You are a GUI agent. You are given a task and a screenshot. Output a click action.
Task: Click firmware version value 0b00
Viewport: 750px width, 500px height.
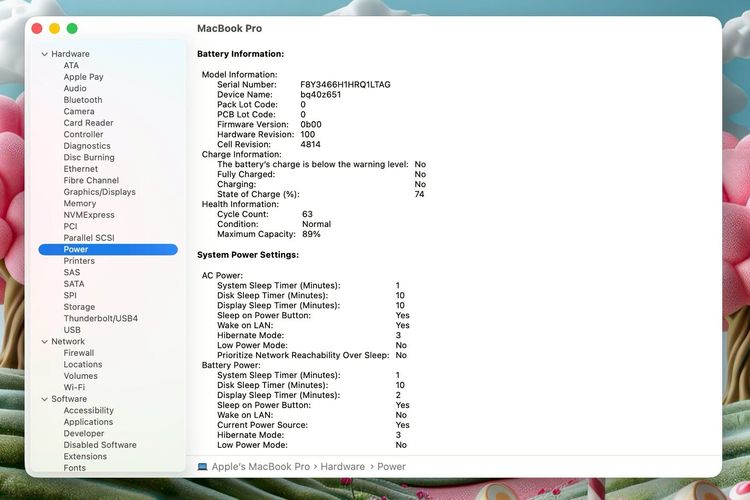tap(311, 124)
